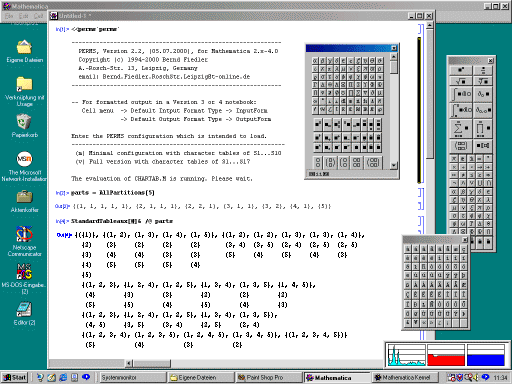This screenshot has width=512, height=384.
Task: Insert the fraction template in the right-hand palette
Action: [483, 70]
